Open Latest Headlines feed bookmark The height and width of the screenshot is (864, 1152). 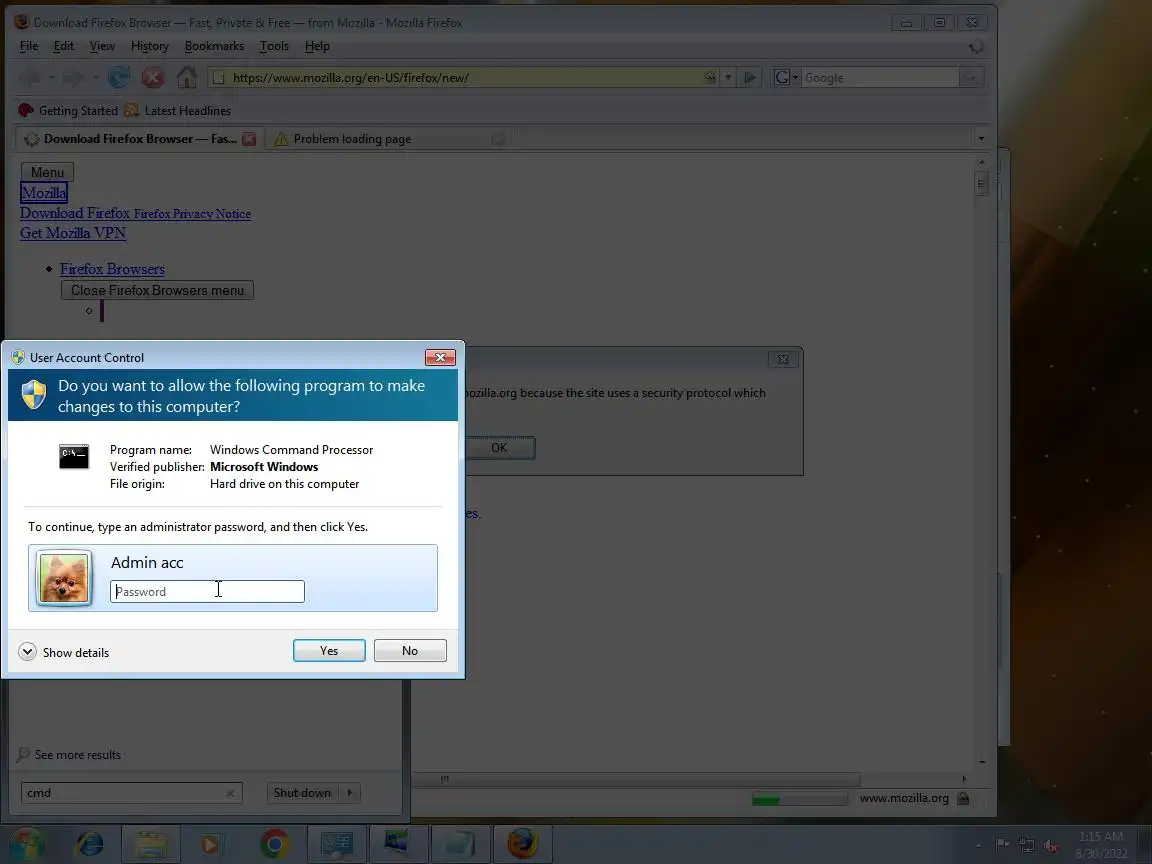coord(178,110)
